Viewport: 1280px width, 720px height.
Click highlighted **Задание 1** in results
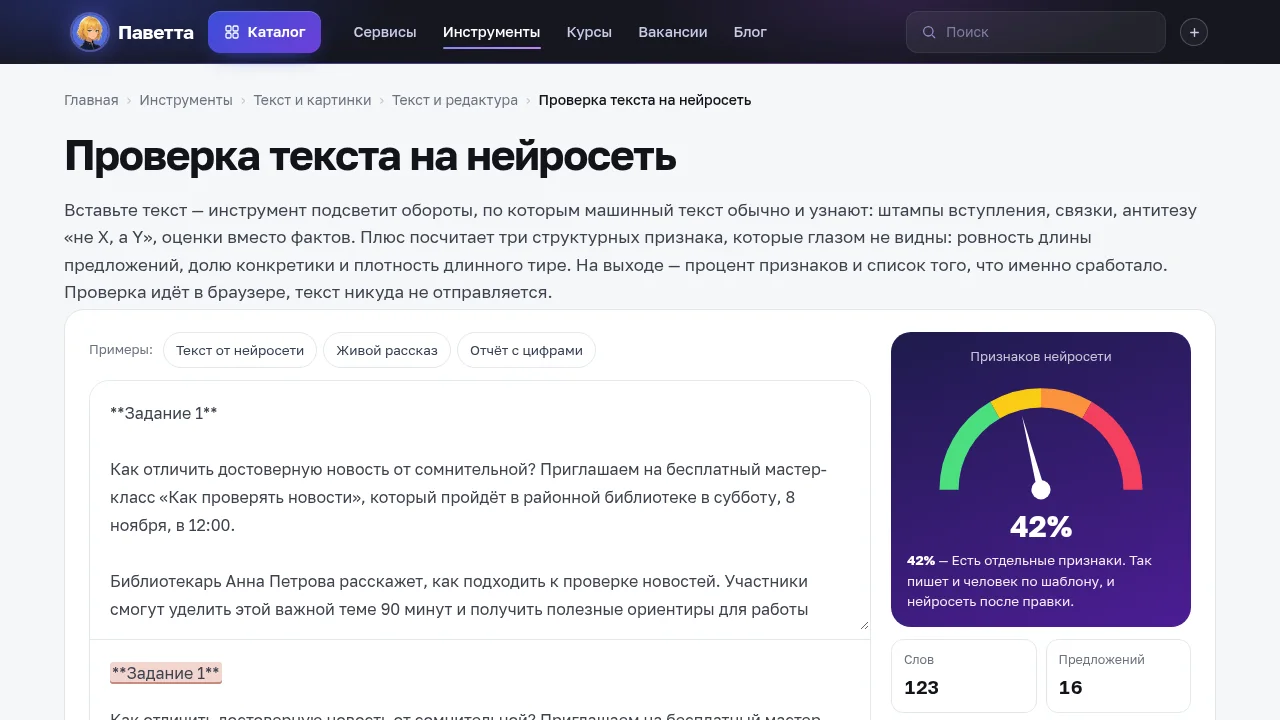click(x=166, y=673)
